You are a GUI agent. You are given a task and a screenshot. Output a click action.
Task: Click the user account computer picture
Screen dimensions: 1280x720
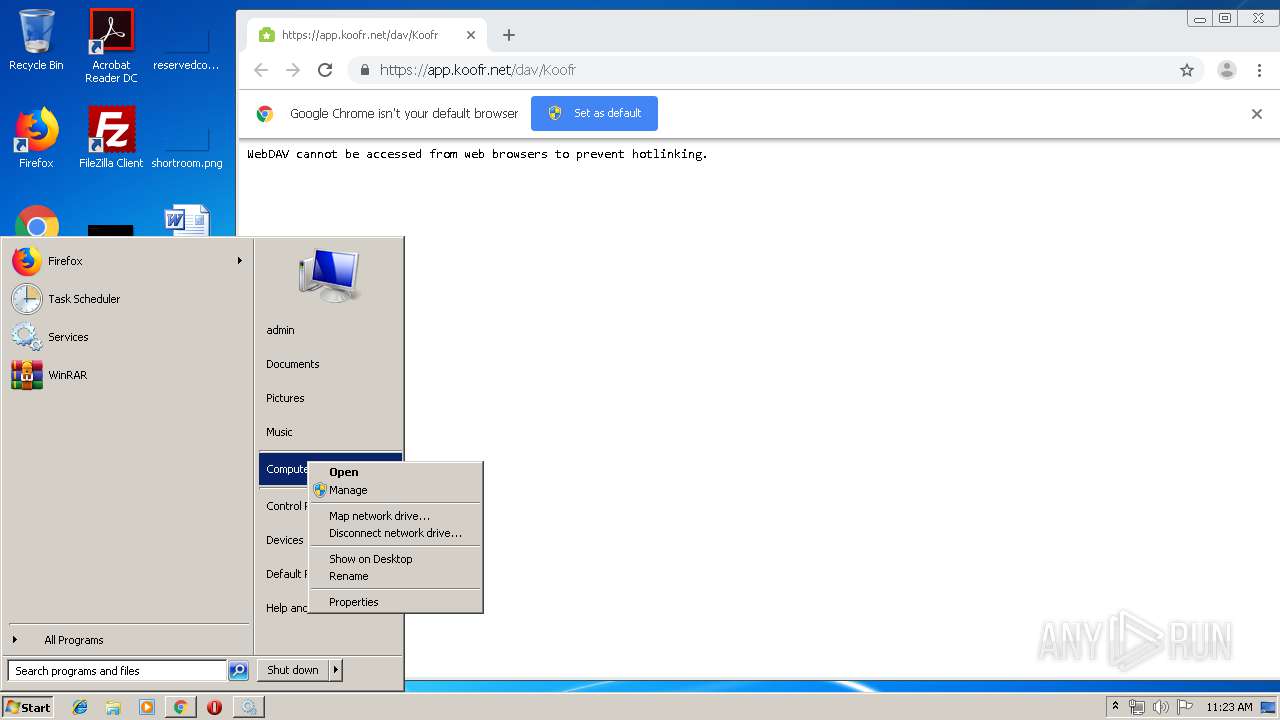point(328,274)
